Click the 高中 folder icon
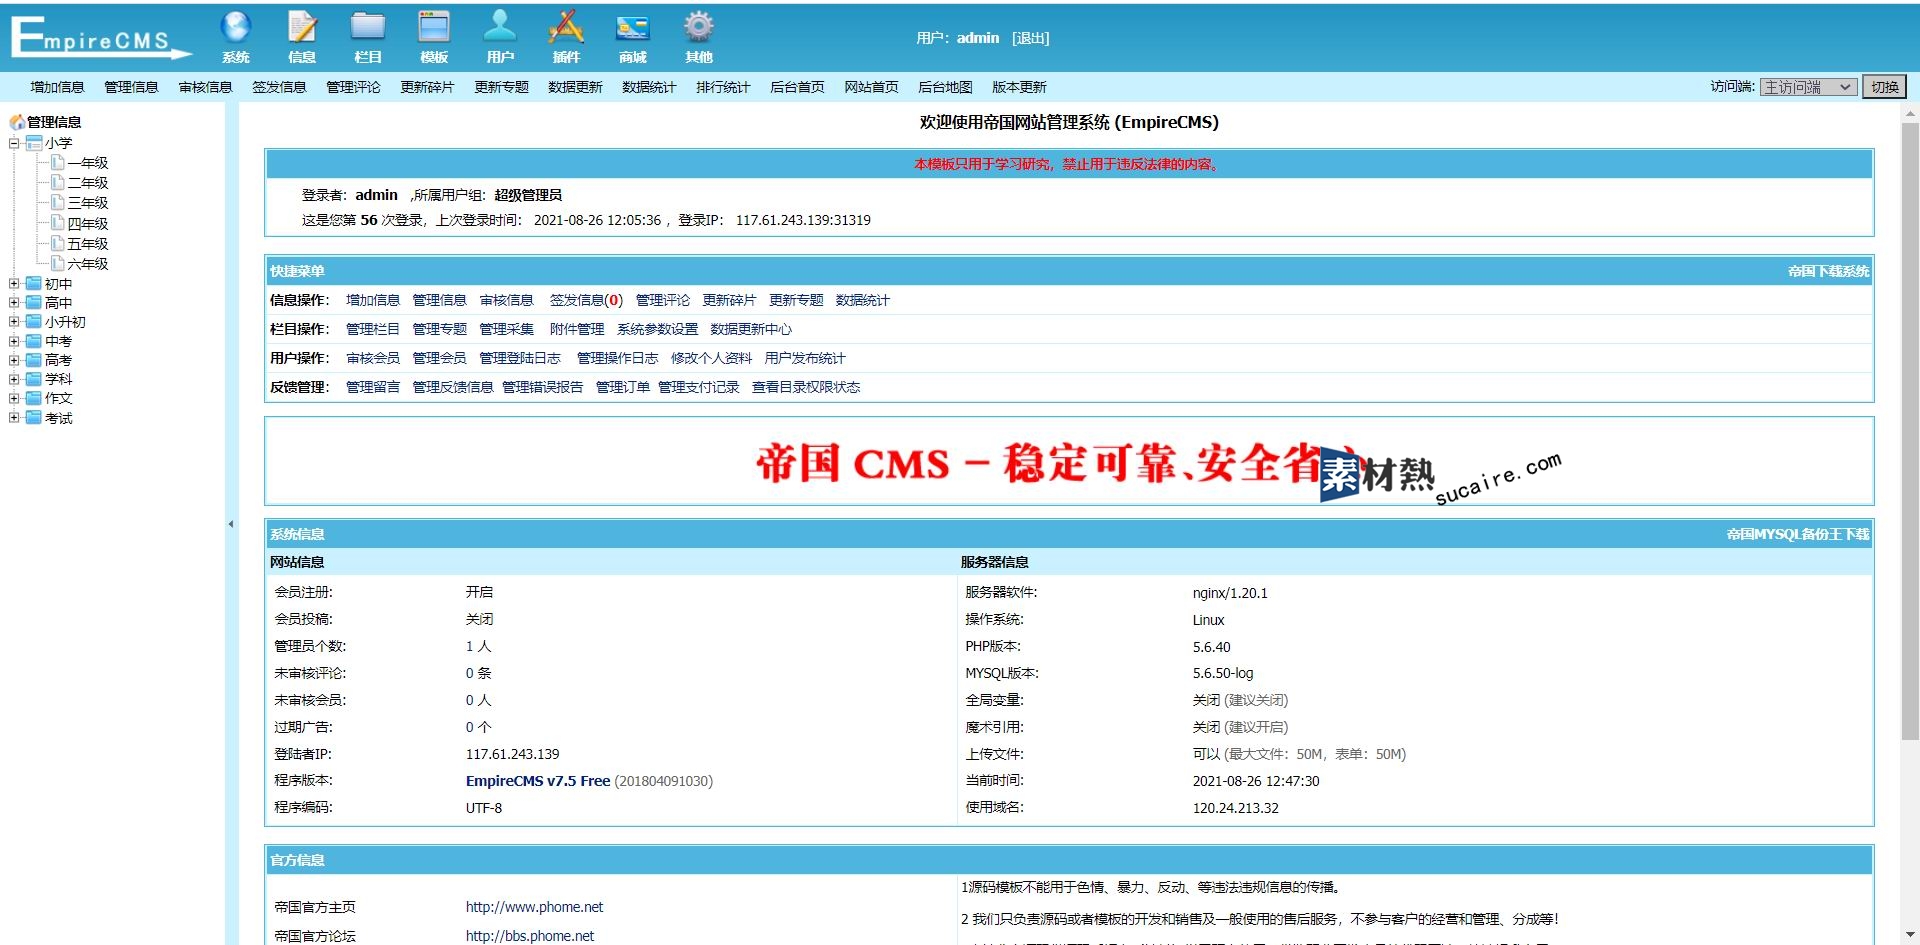The width and height of the screenshot is (1920, 945). 34,302
